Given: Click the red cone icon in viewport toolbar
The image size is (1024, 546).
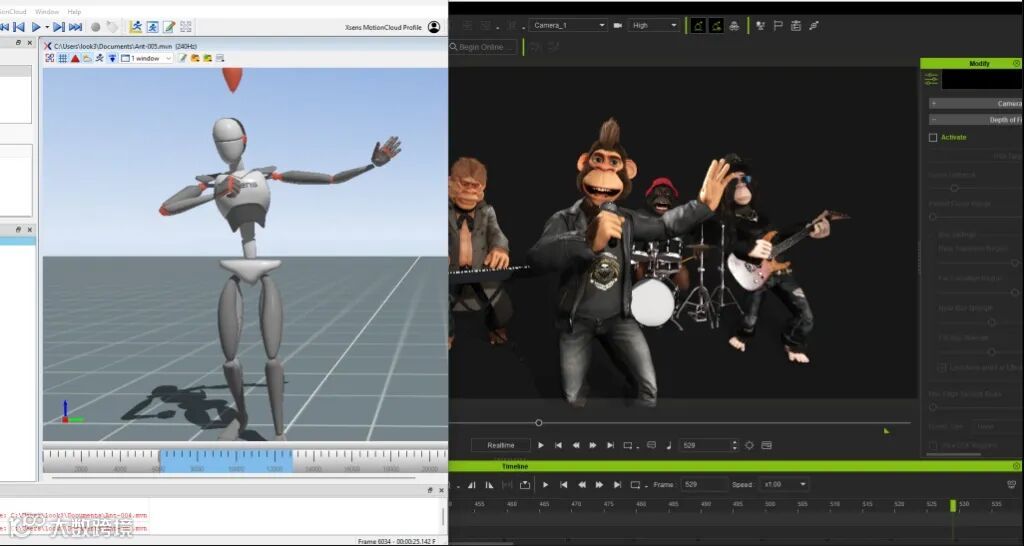Looking at the screenshot, I should [75, 59].
